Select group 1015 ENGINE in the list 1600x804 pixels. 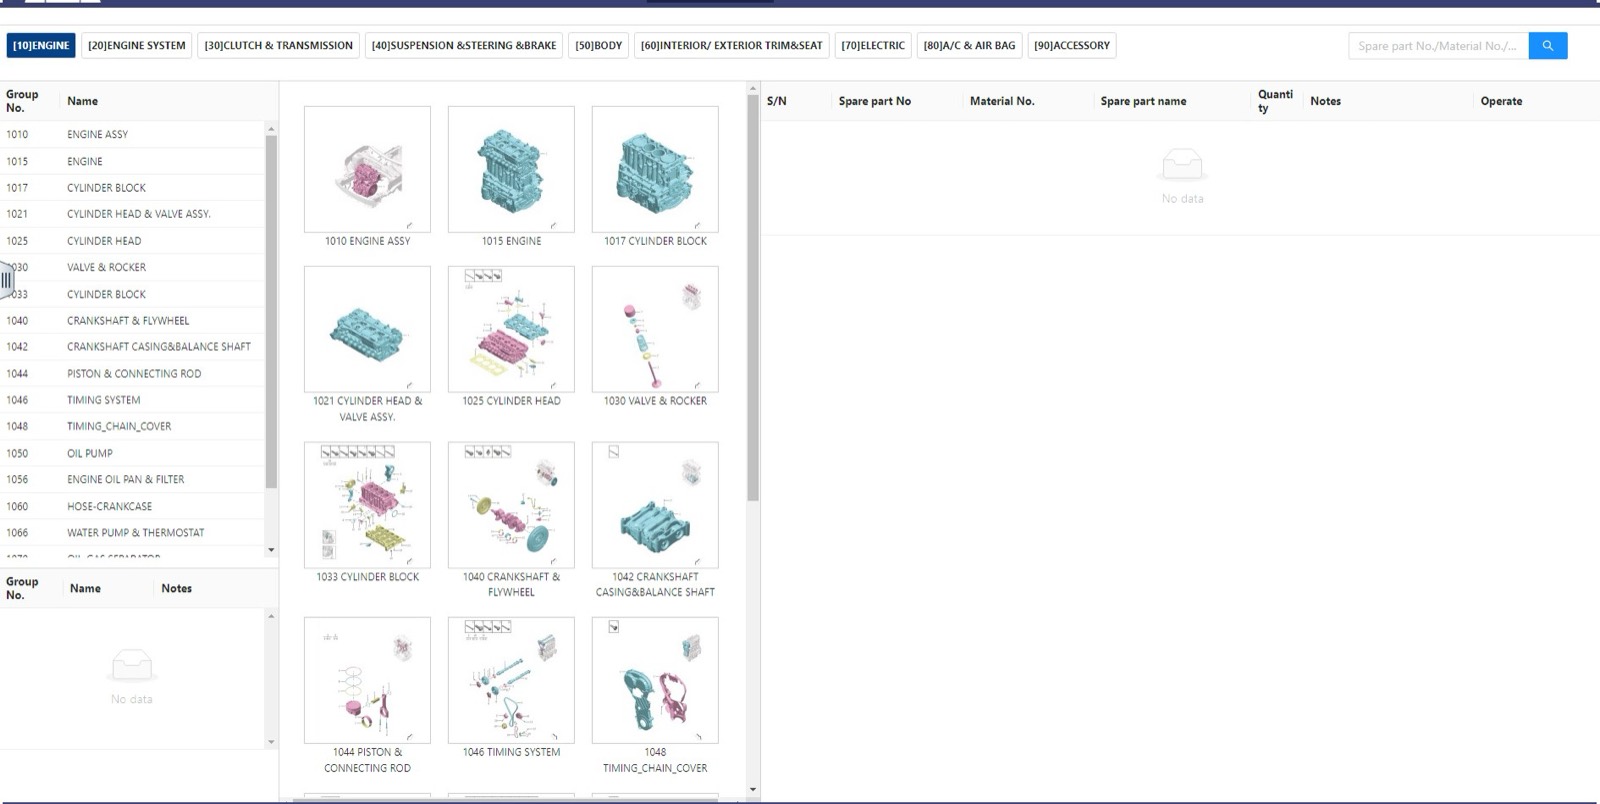tap(132, 161)
